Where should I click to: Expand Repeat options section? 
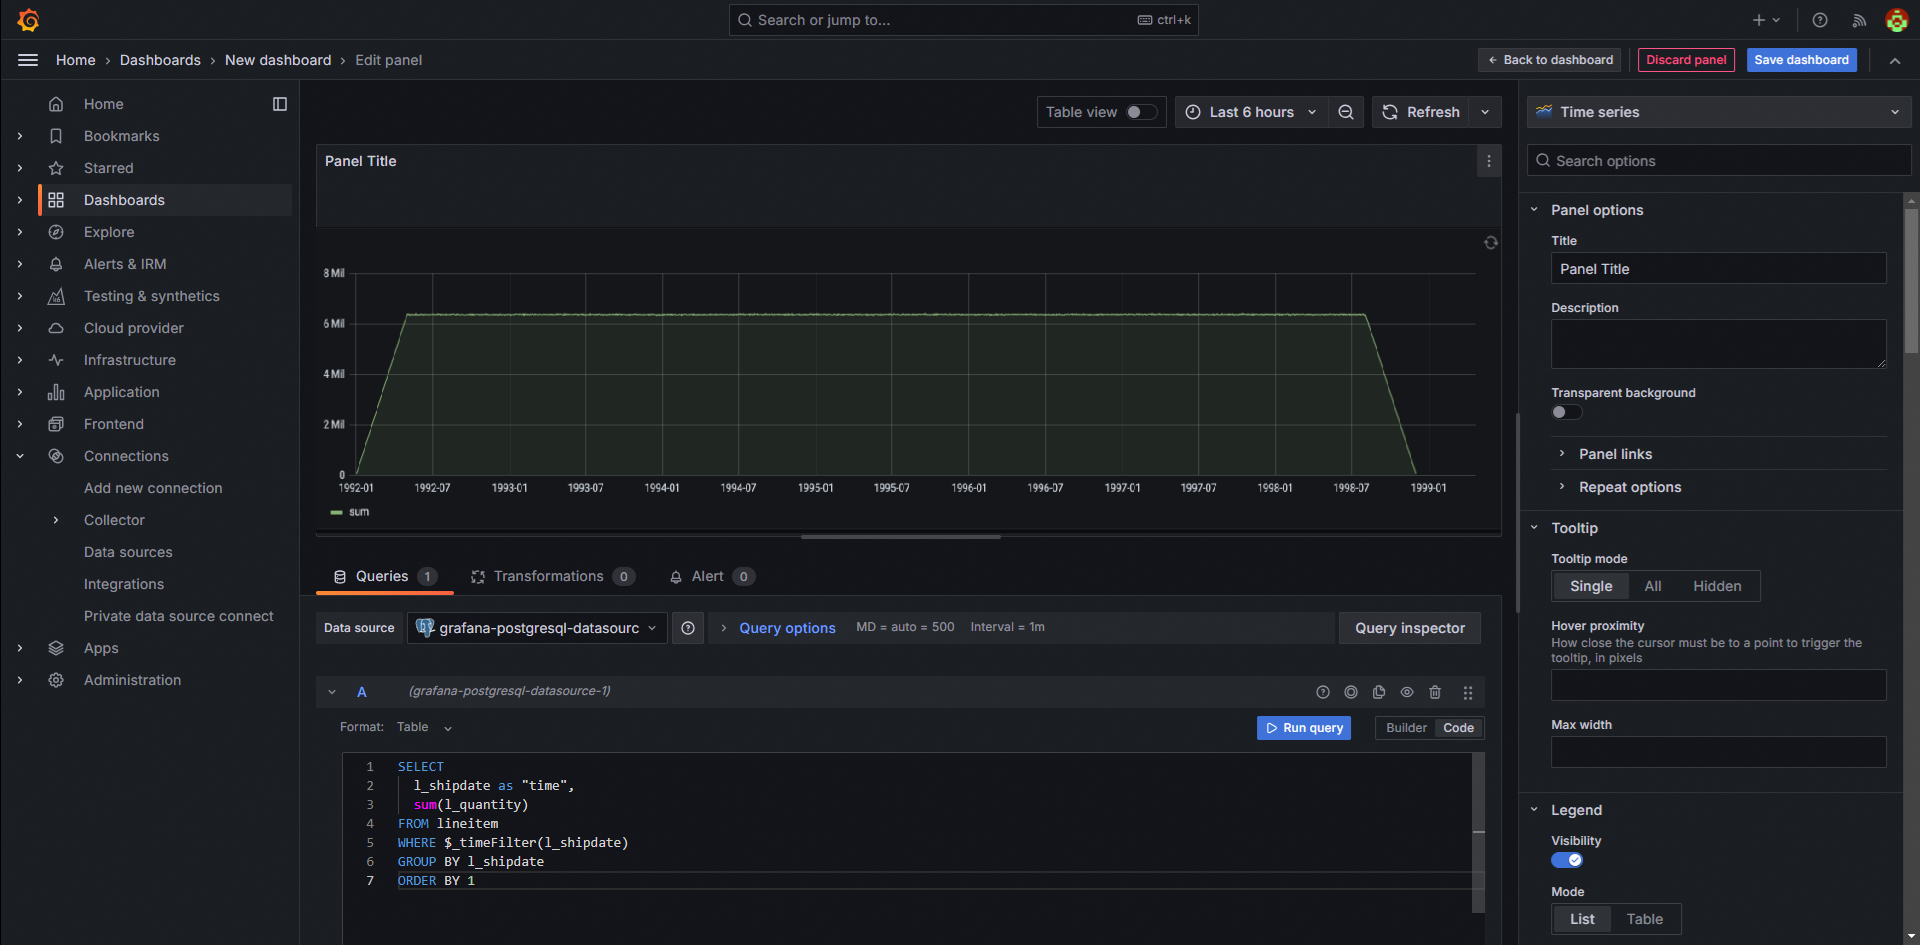pos(1620,487)
